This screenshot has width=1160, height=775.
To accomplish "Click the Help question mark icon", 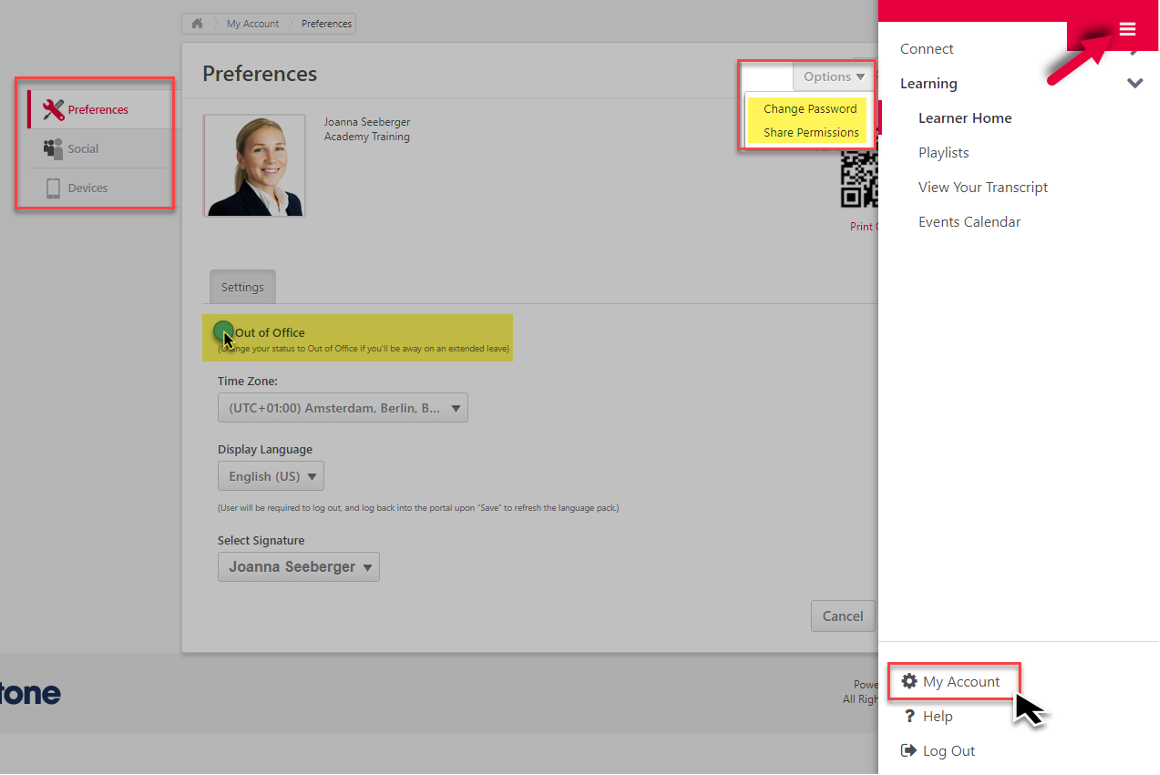I will pyautogui.click(x=909, y=716).
